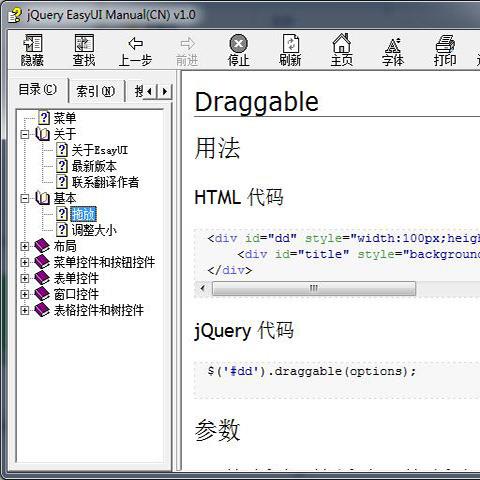Expand the 布局 tree node
This screenshot has height=480, width=480.
click(x=25, y=246)
